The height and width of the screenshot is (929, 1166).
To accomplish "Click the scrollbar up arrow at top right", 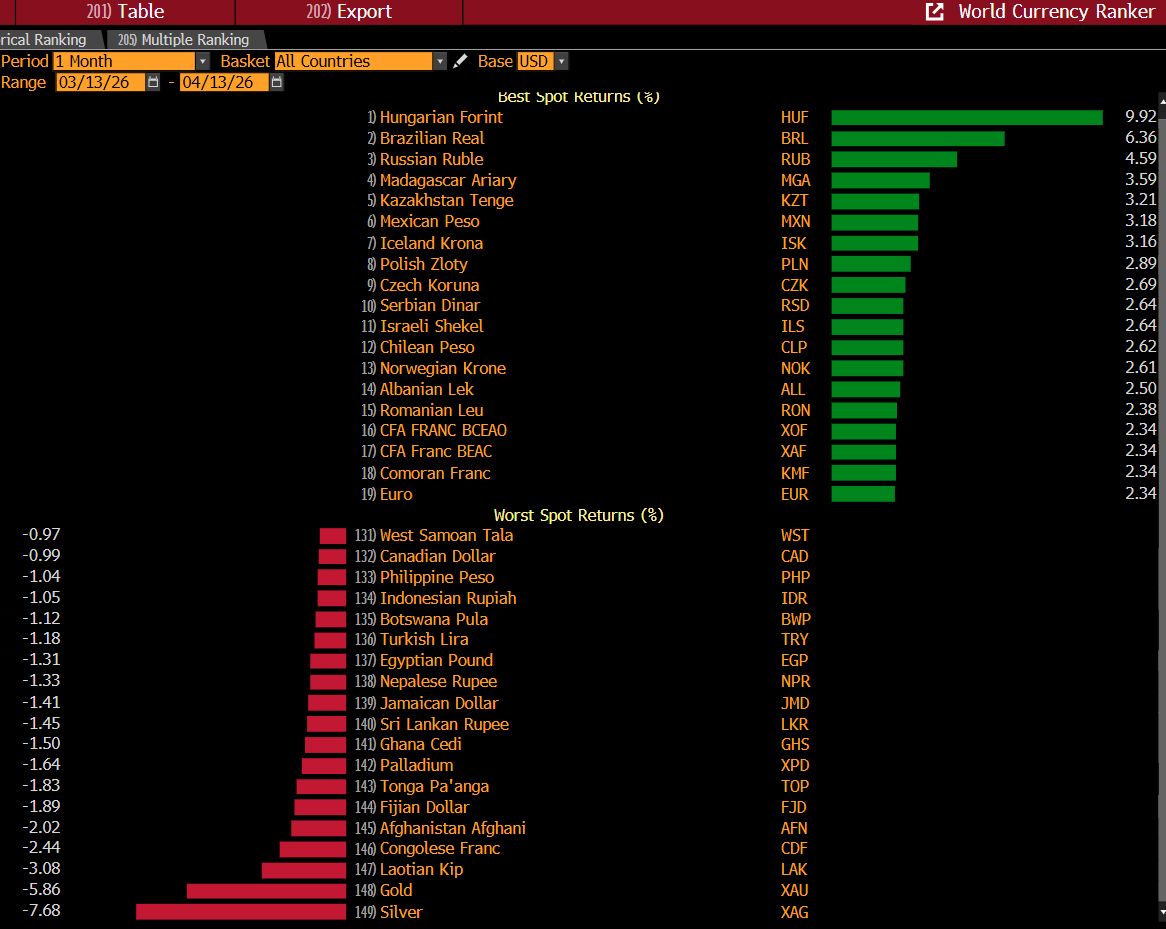I will [x=1161, y=100].
